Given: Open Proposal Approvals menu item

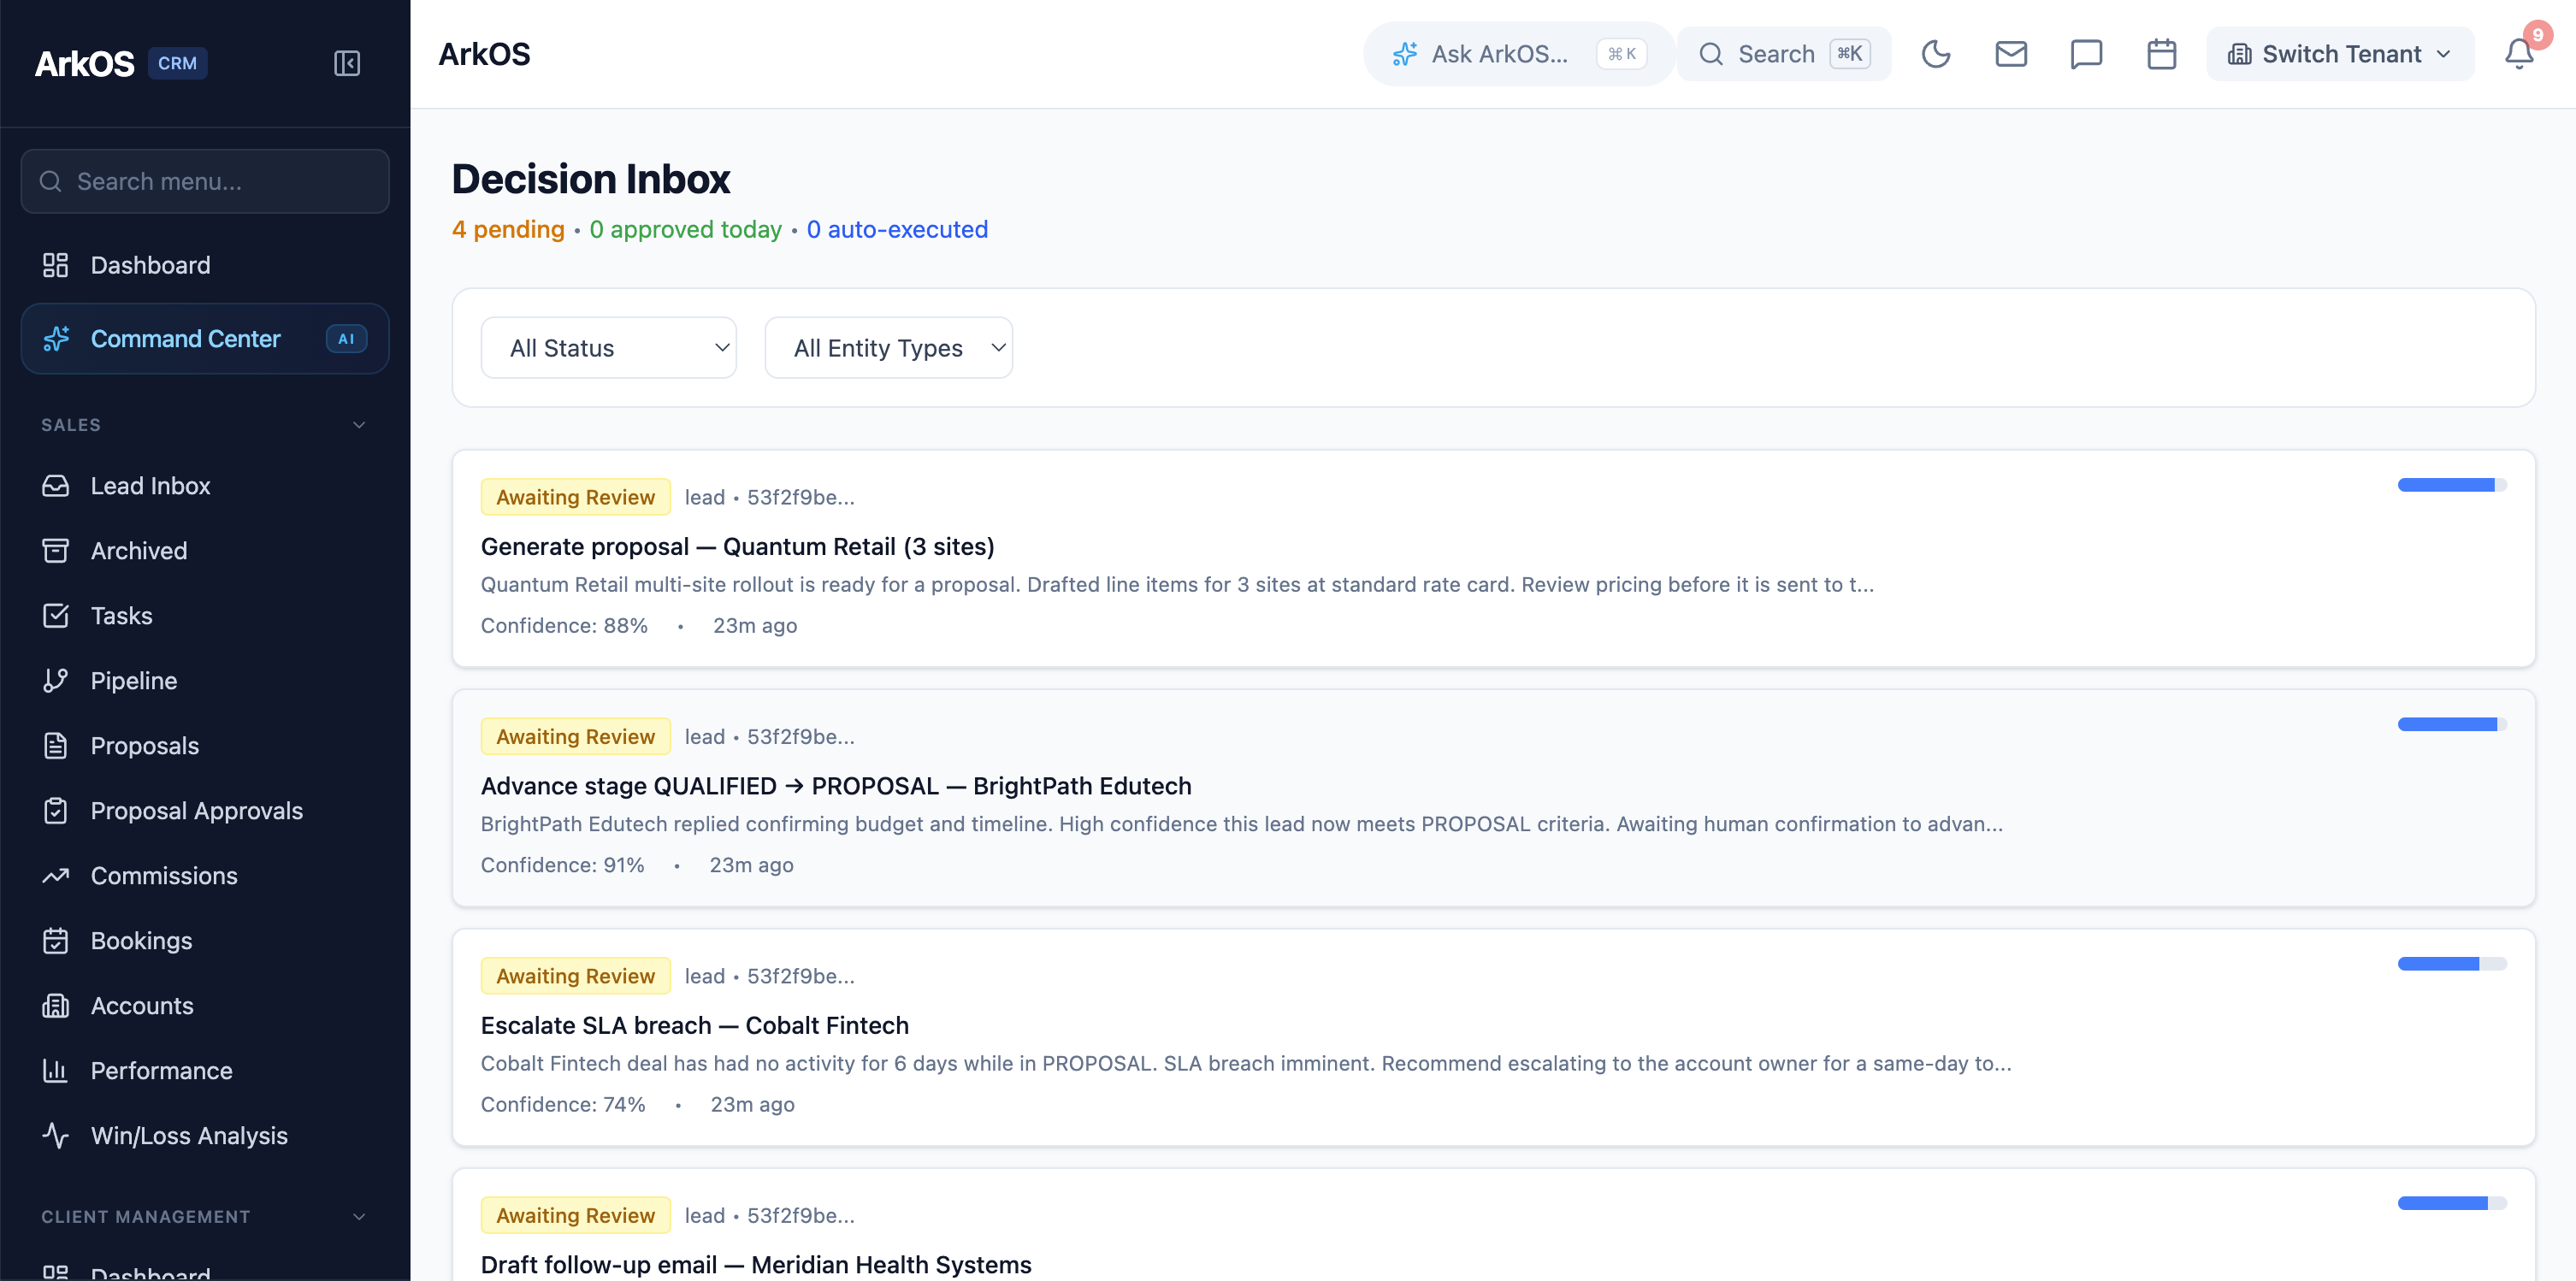Looking at the screenshot, I should (x=204, y=811).
